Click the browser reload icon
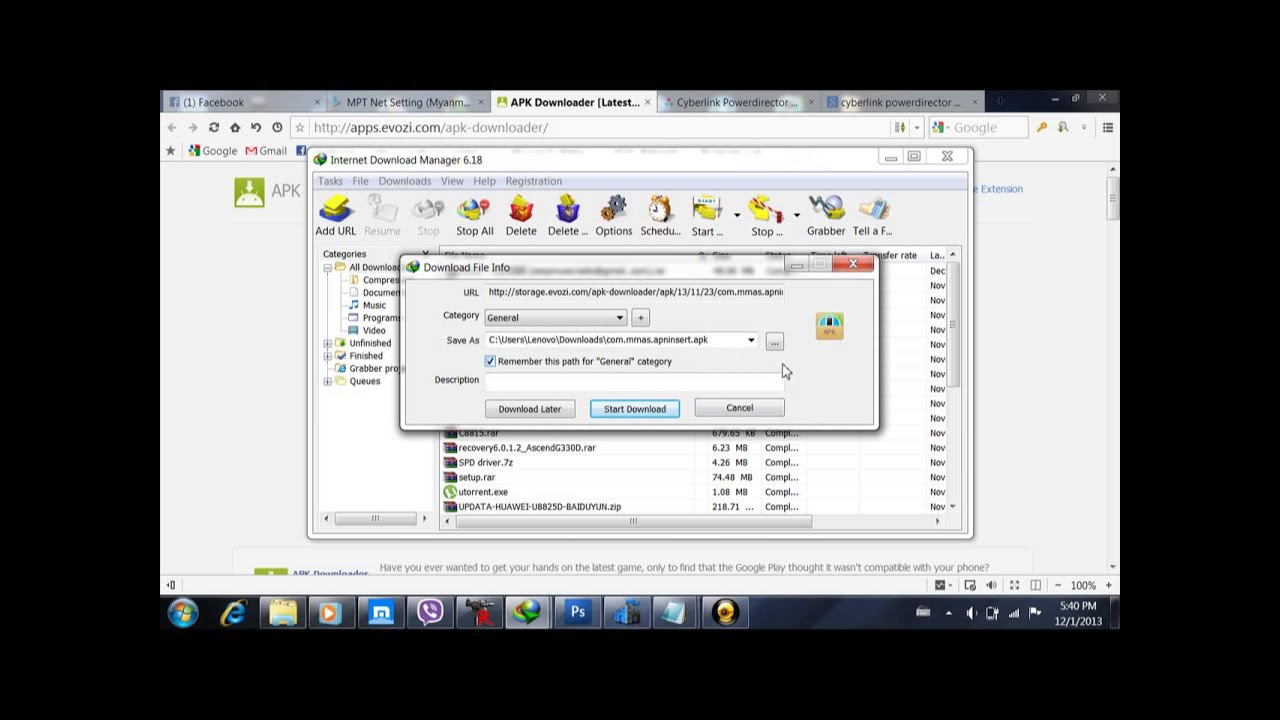The height and width of the screenshot is (720, 1280). click(213, 128)
